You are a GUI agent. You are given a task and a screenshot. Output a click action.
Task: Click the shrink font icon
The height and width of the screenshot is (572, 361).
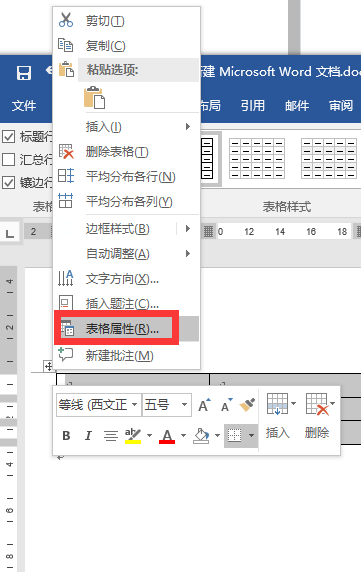226,405
